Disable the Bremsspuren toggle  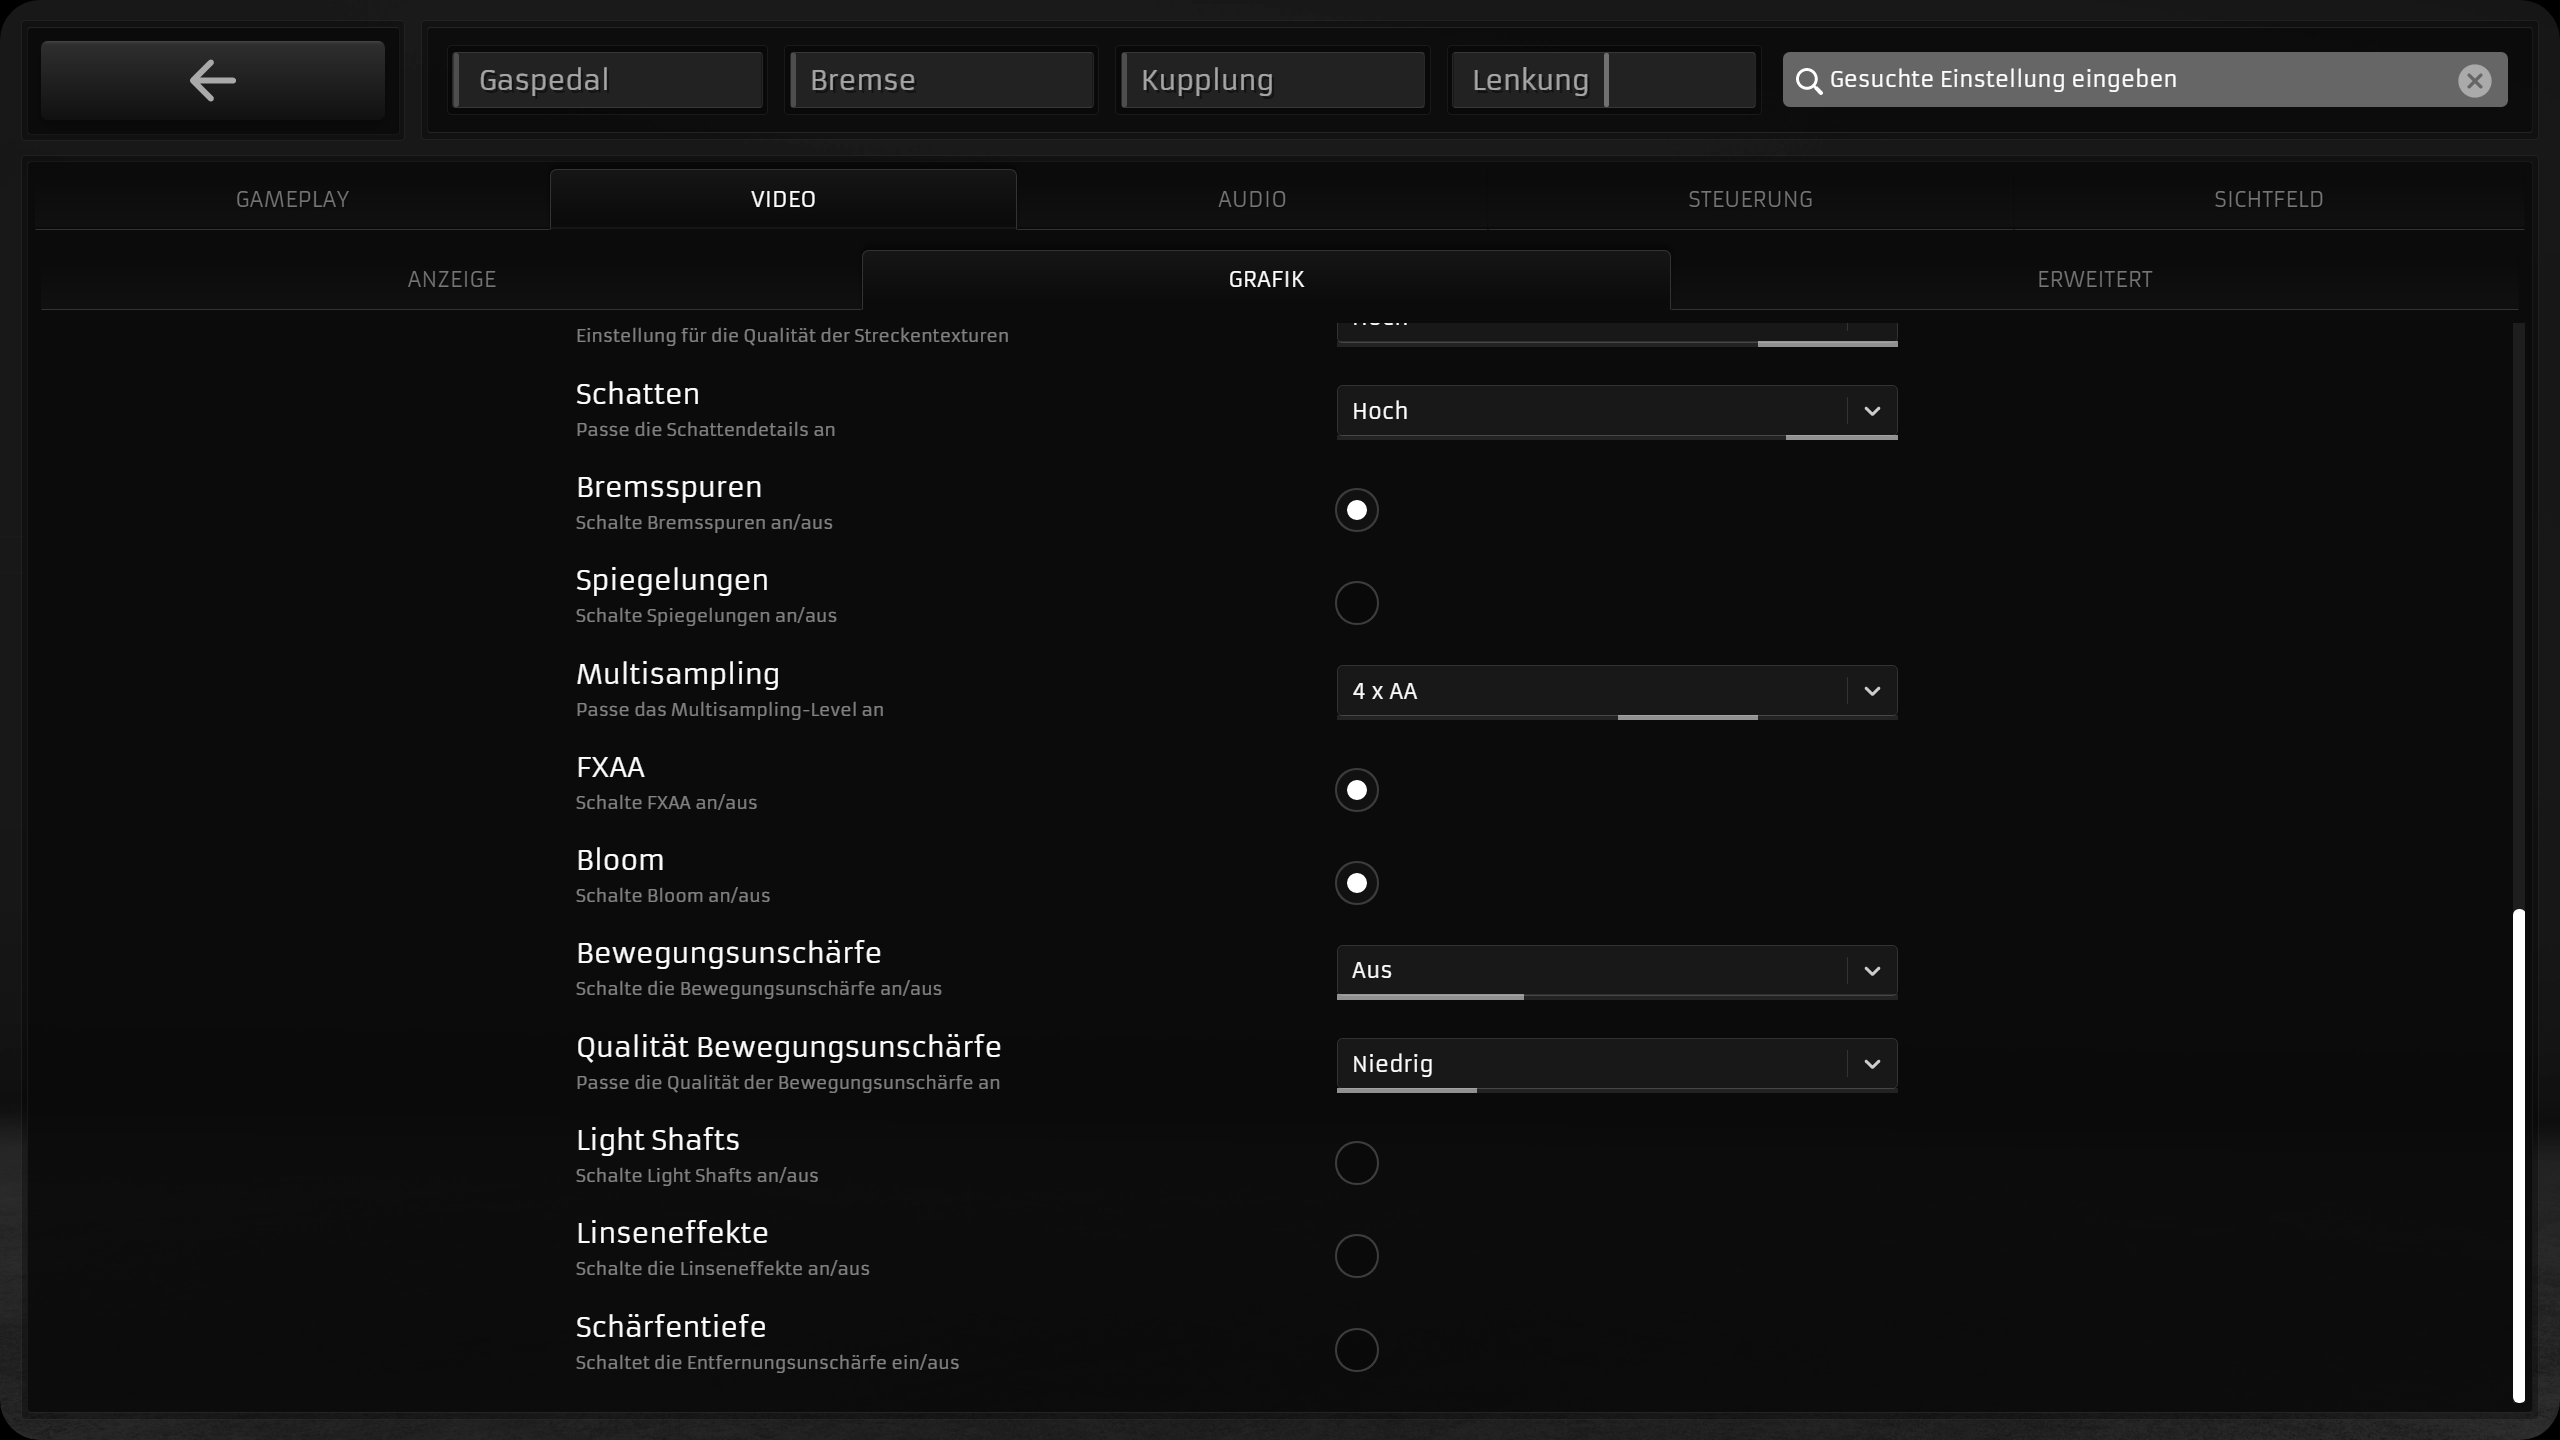point(1356,510)
